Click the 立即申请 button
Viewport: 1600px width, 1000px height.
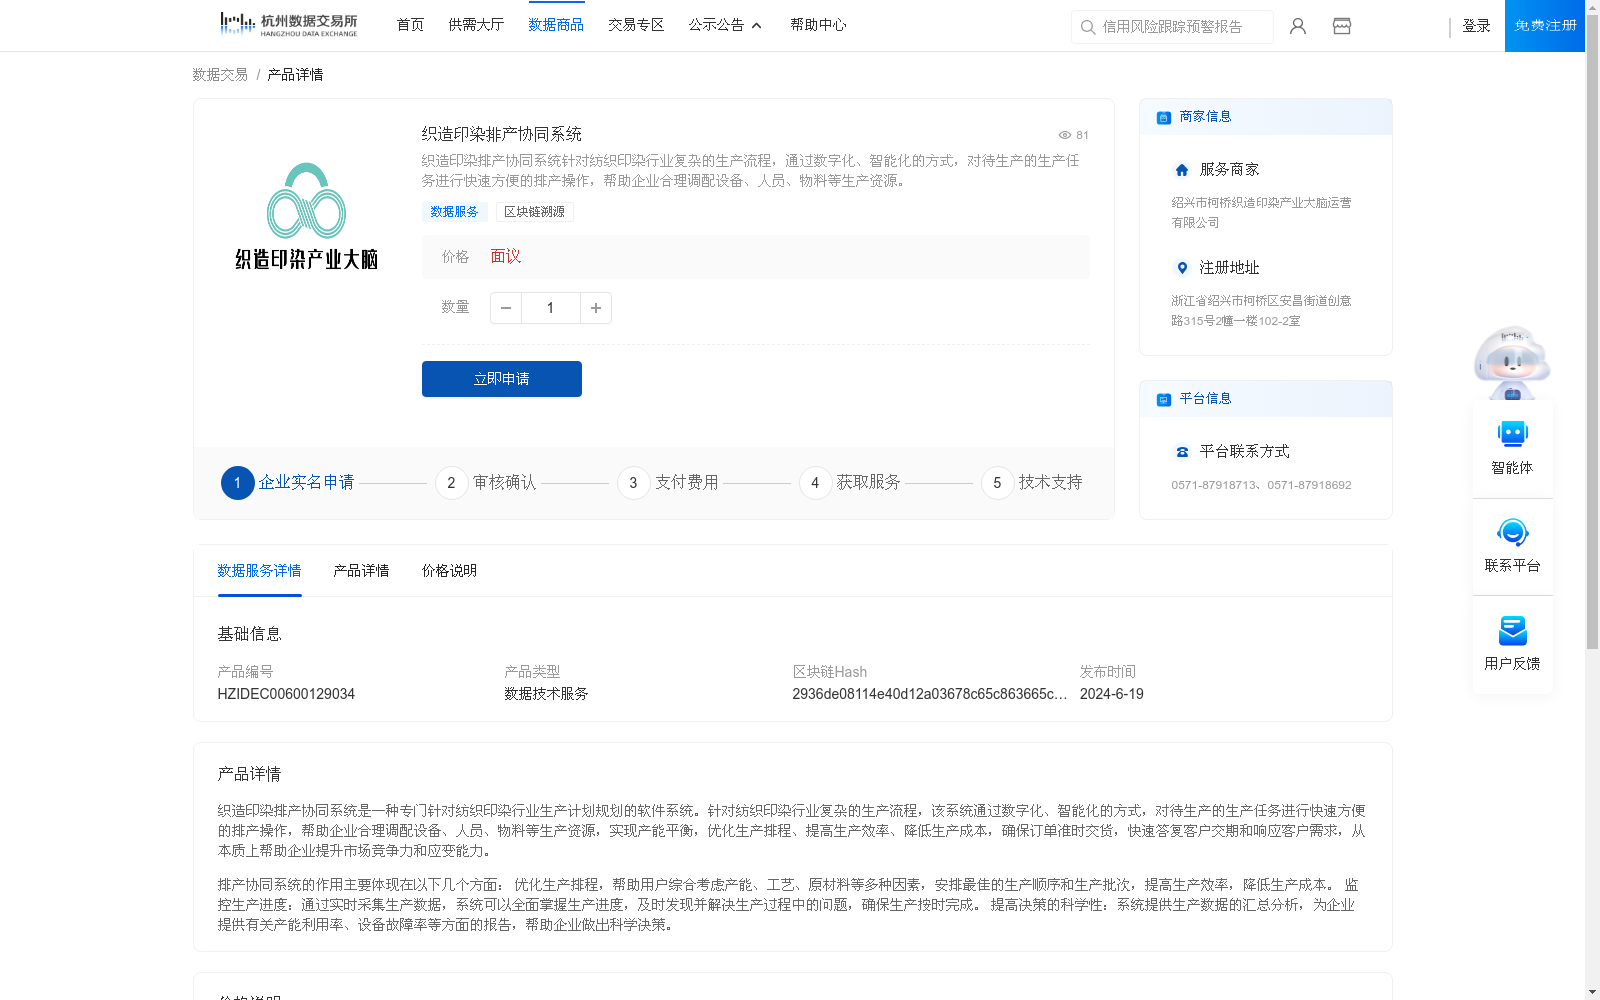(502, 379)
